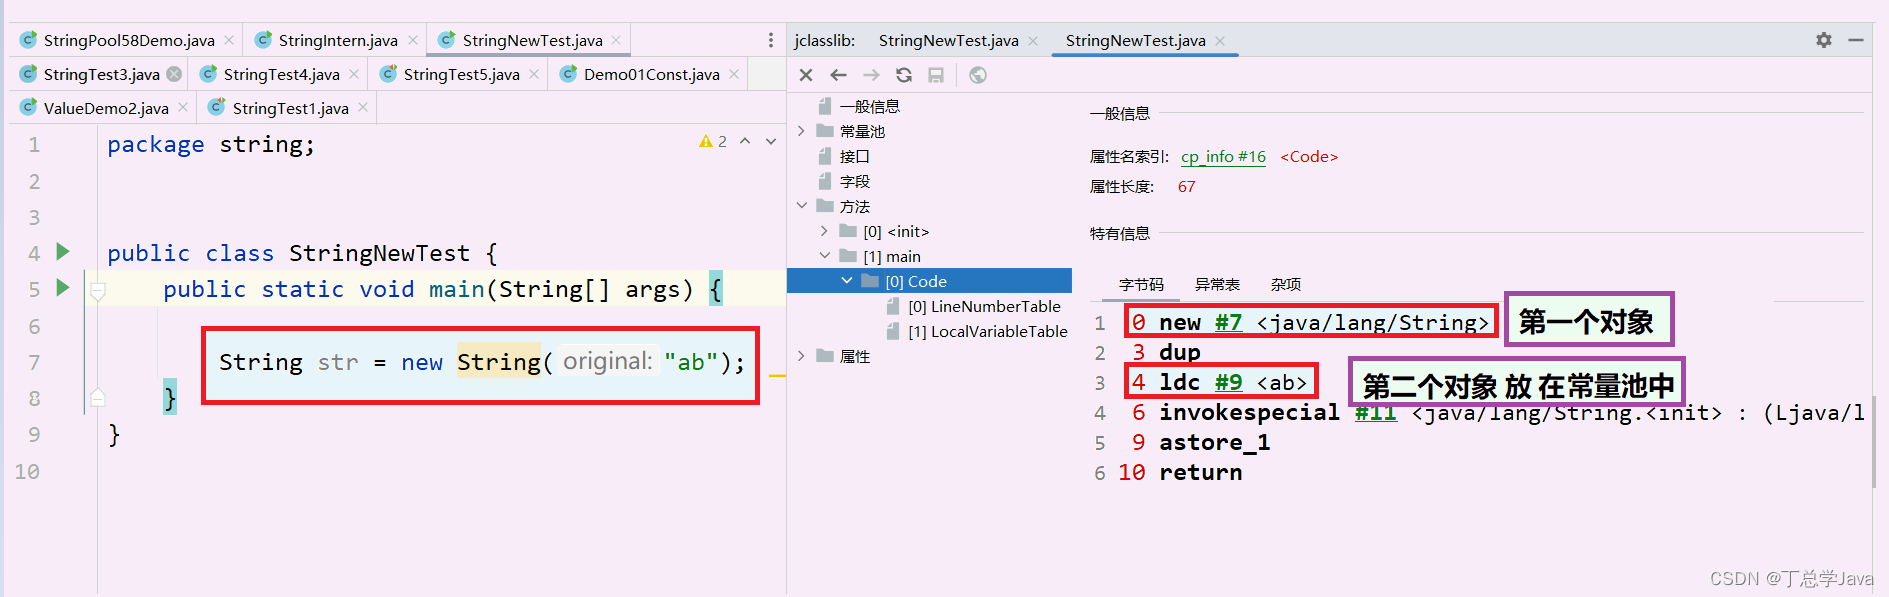
Task: Navigate forward in jclasslib viewer
Action: (871, 75)
